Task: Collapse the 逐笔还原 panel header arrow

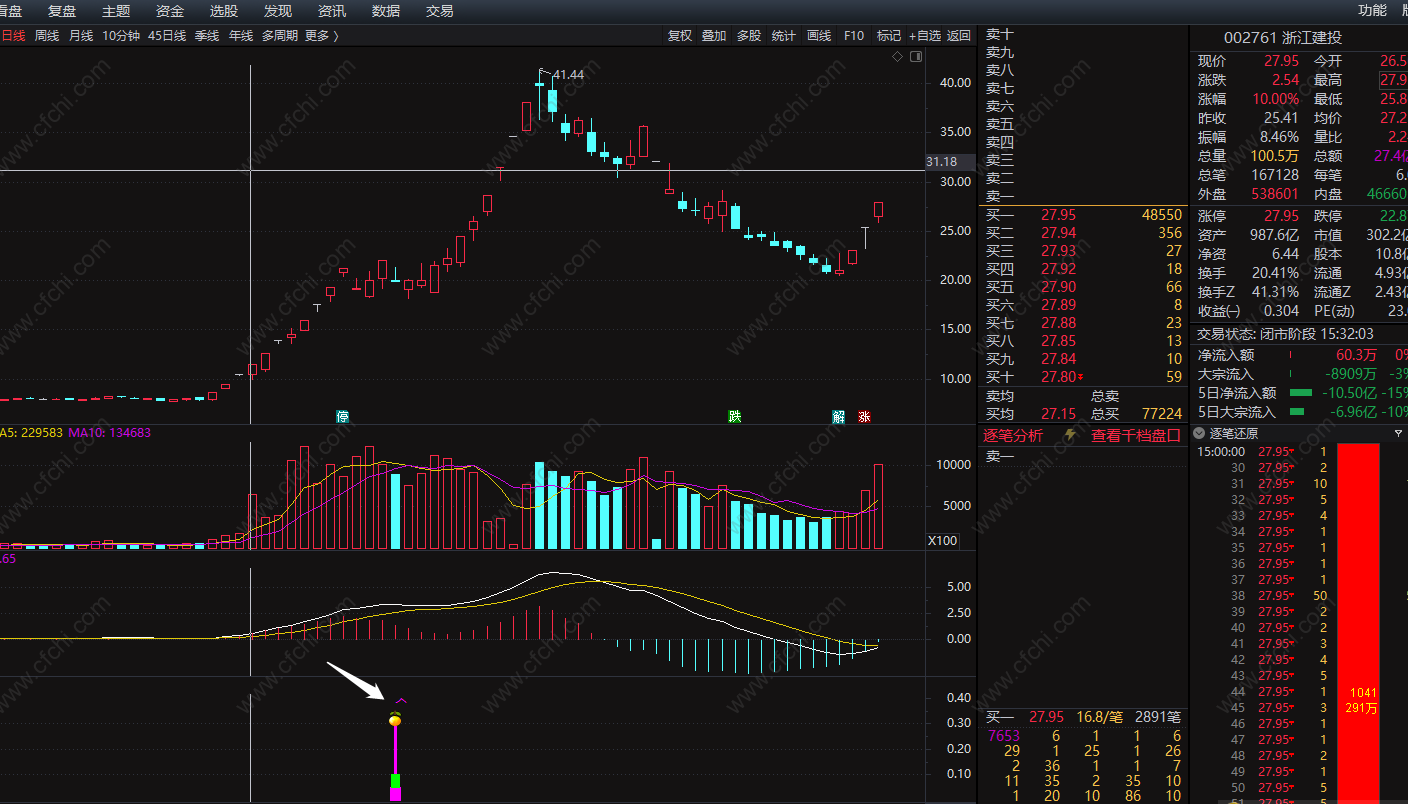Action: (x=1199, y=433)
